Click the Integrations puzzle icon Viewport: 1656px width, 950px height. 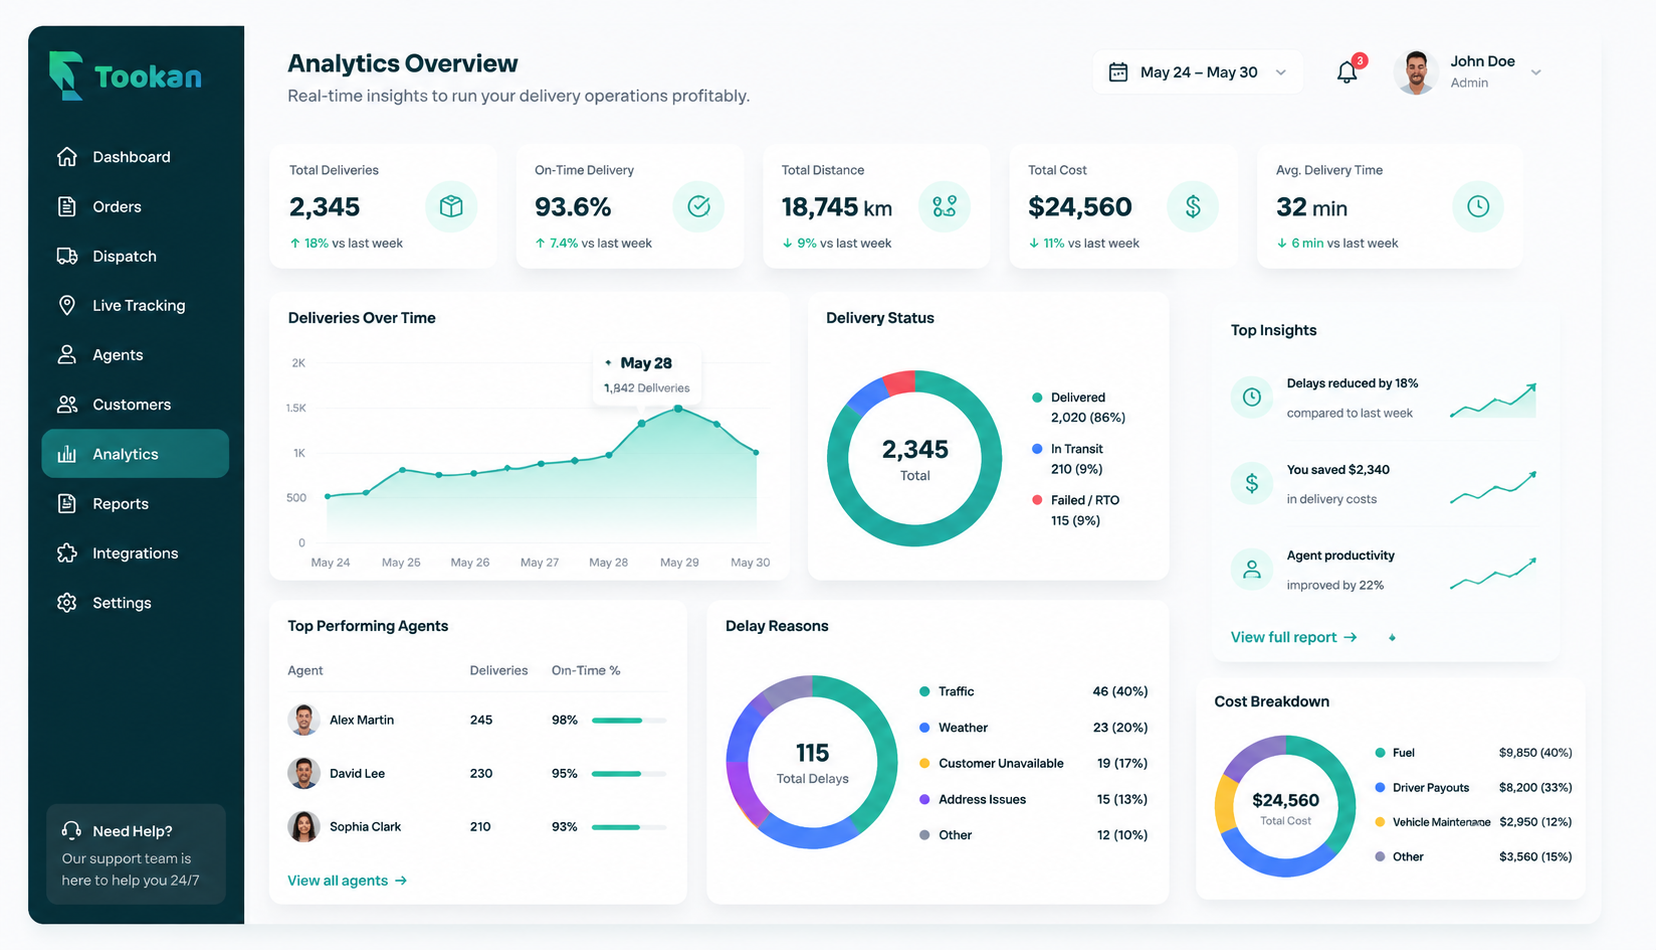[x=67, y=553]
